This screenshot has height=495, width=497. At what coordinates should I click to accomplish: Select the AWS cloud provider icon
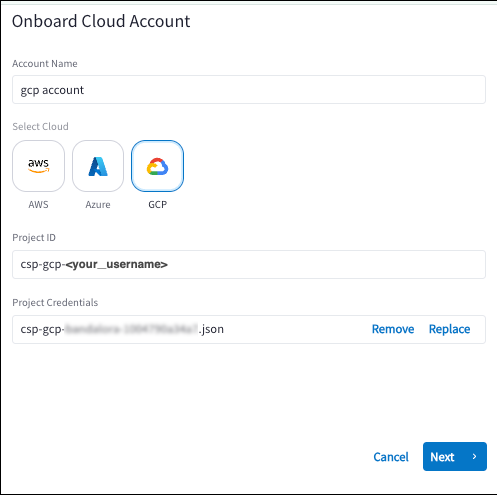click(38, 166)
